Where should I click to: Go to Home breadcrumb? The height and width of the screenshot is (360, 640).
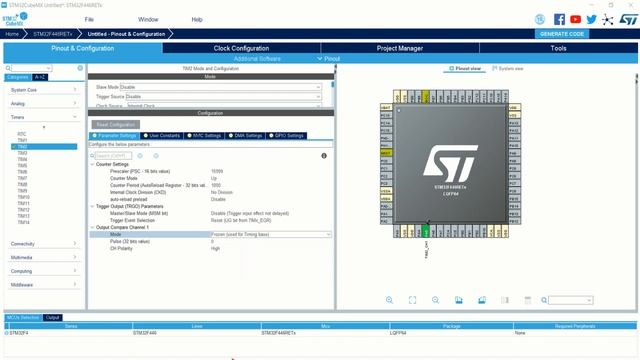[x=12, y=34]
